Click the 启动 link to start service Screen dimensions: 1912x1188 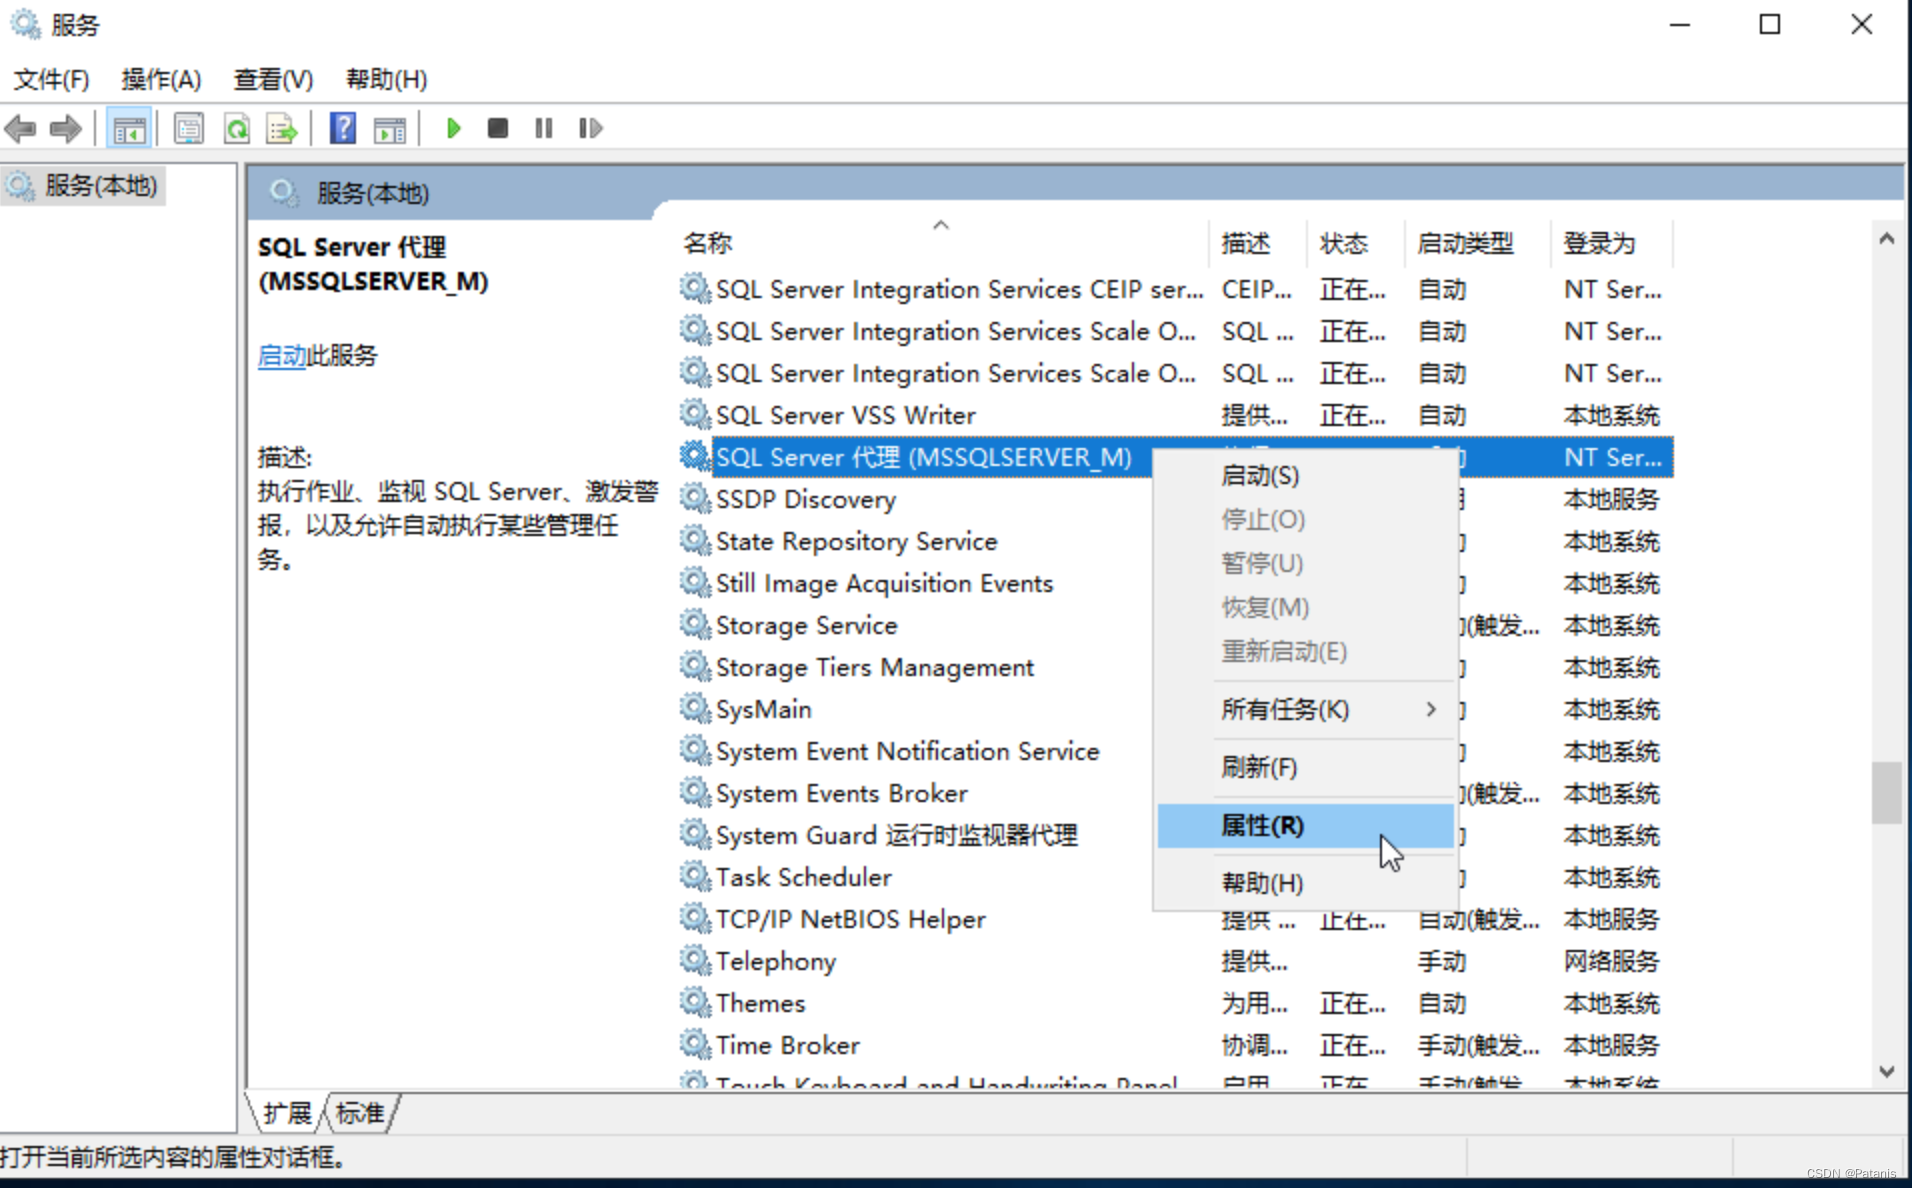pyautogui.click(x=282, y=356)
